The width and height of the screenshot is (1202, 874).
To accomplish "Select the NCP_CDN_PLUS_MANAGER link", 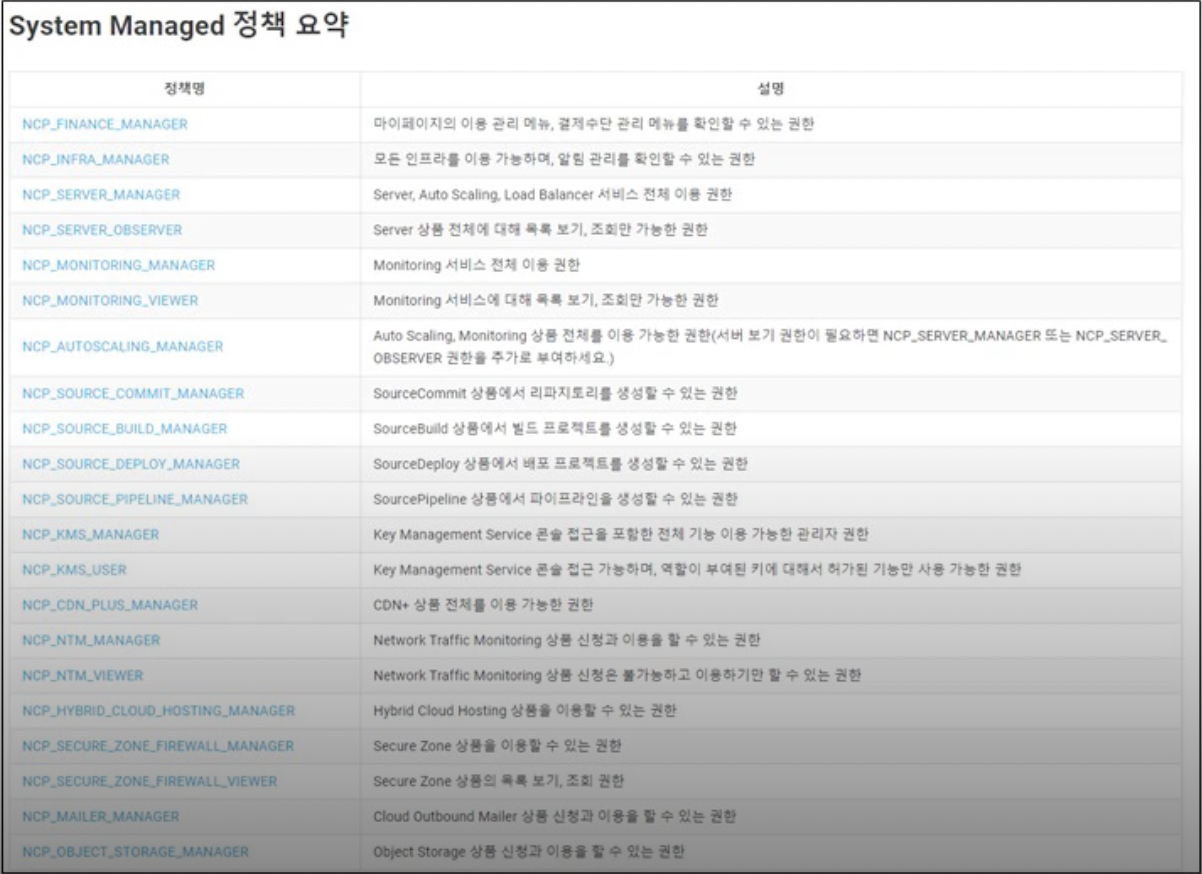I will coord(110,605).
